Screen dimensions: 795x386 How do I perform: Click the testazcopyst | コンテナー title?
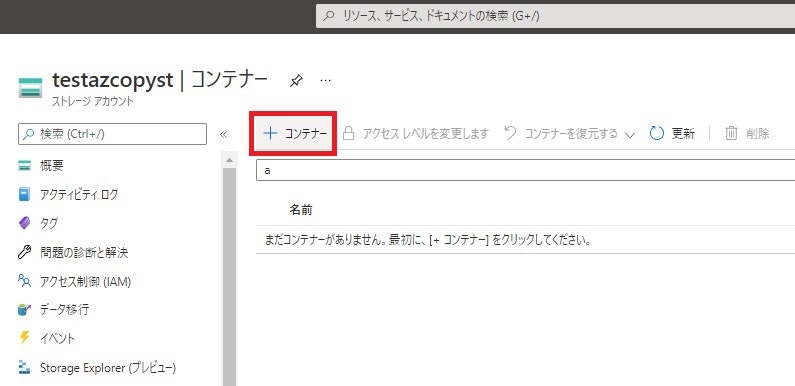[x=160, y=80]
